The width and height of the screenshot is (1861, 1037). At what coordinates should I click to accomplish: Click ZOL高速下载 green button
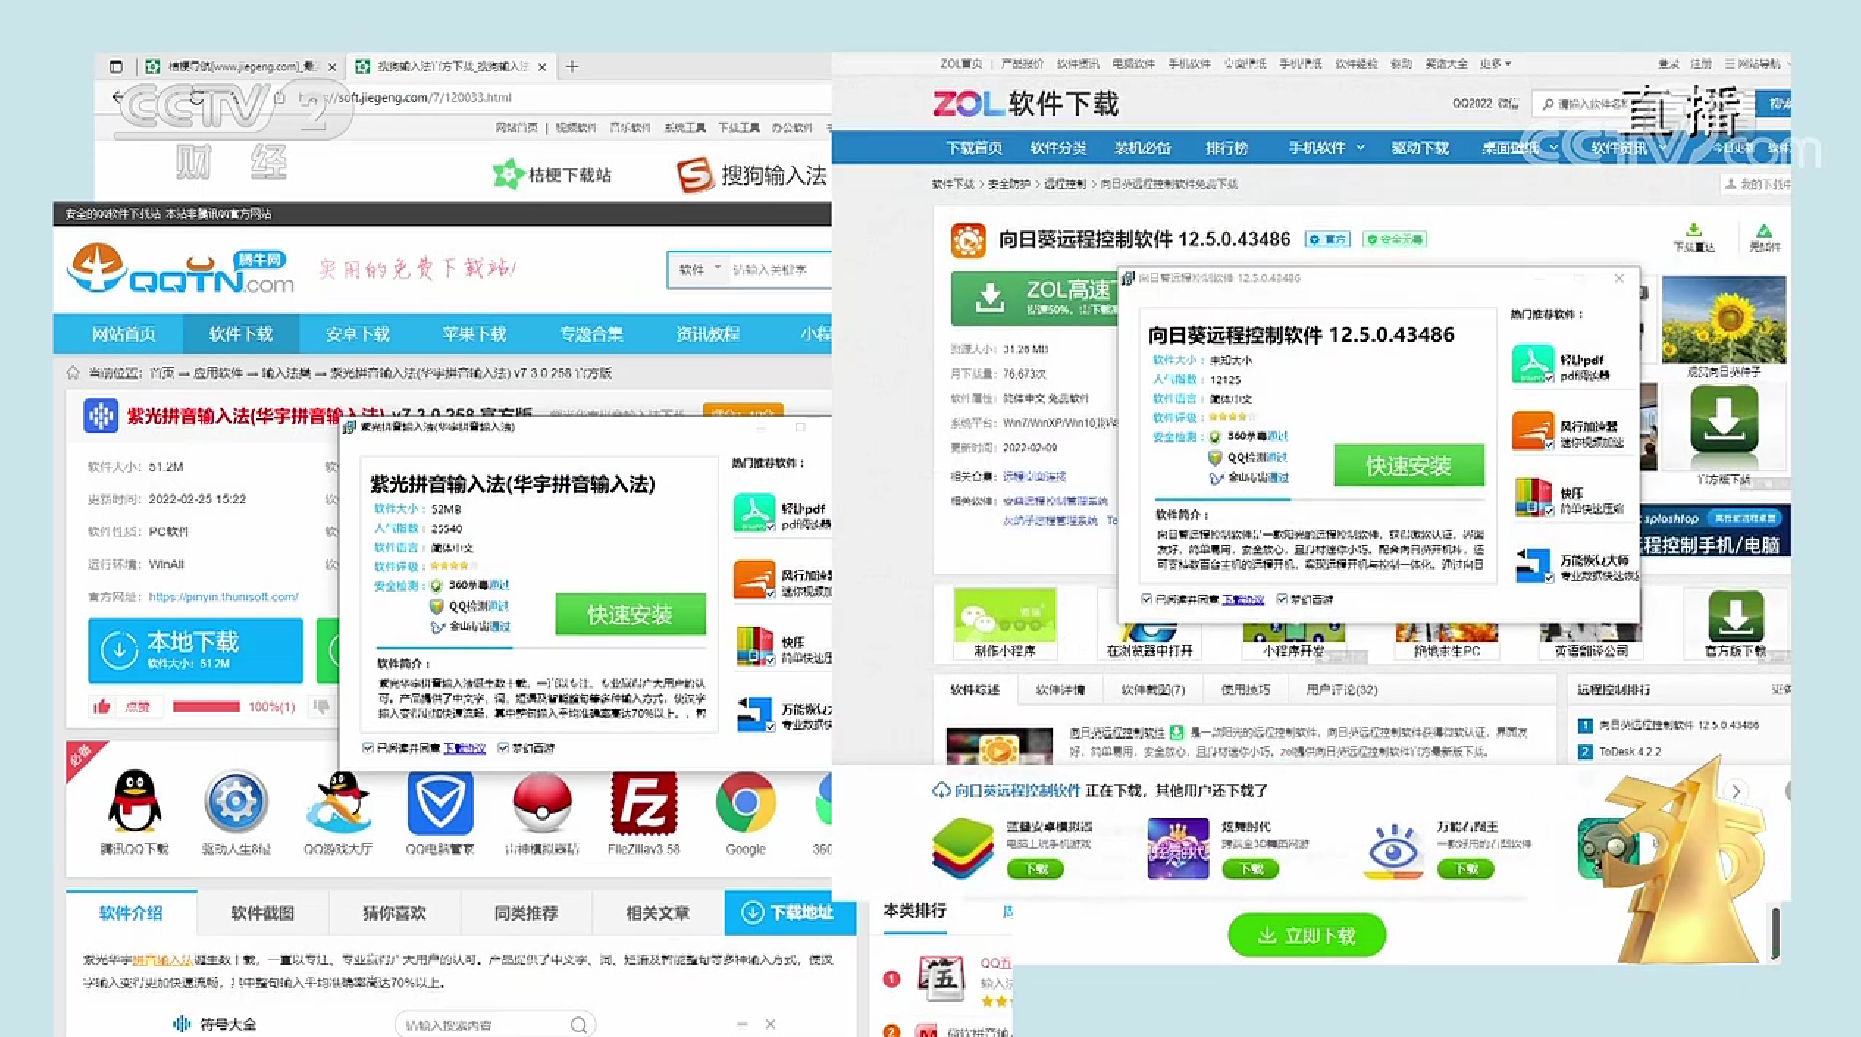1035,297
